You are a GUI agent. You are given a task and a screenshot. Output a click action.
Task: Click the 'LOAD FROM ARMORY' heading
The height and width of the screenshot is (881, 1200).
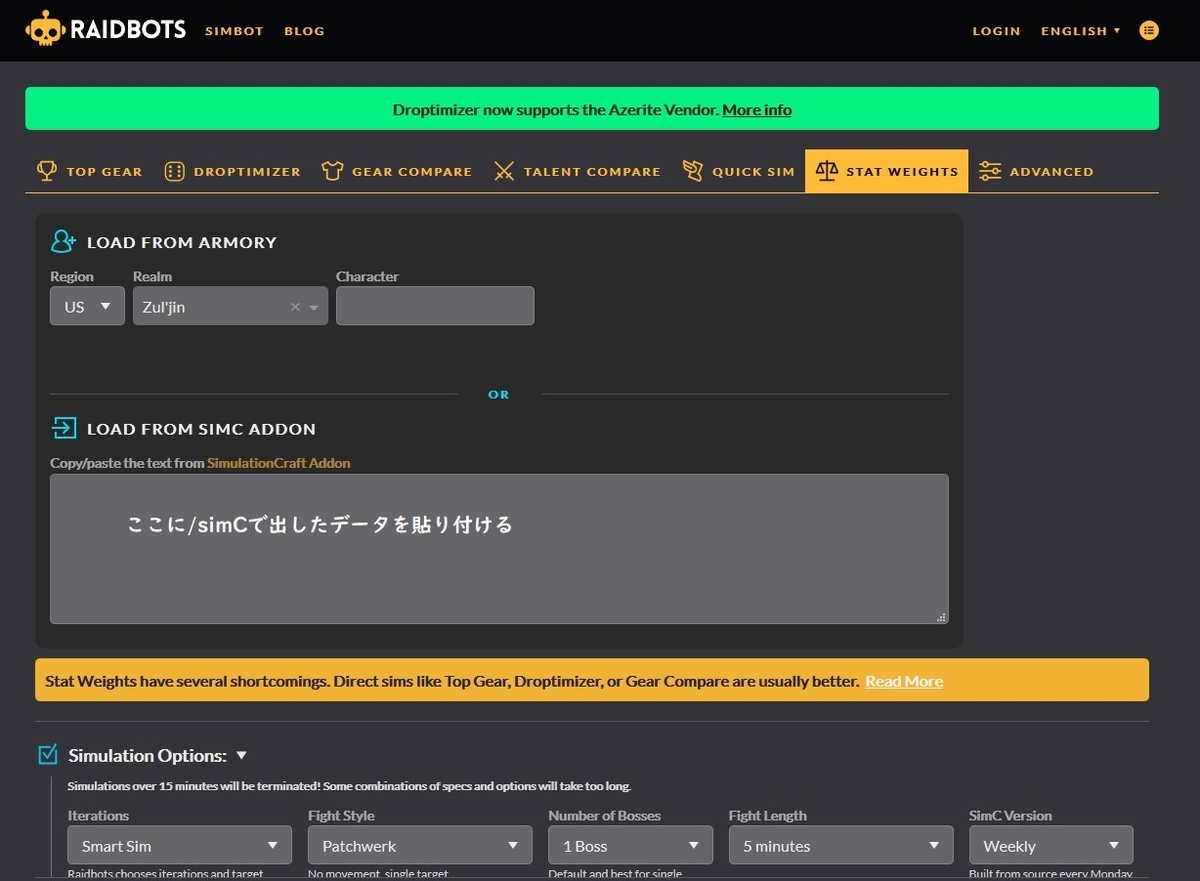[181, 242]
